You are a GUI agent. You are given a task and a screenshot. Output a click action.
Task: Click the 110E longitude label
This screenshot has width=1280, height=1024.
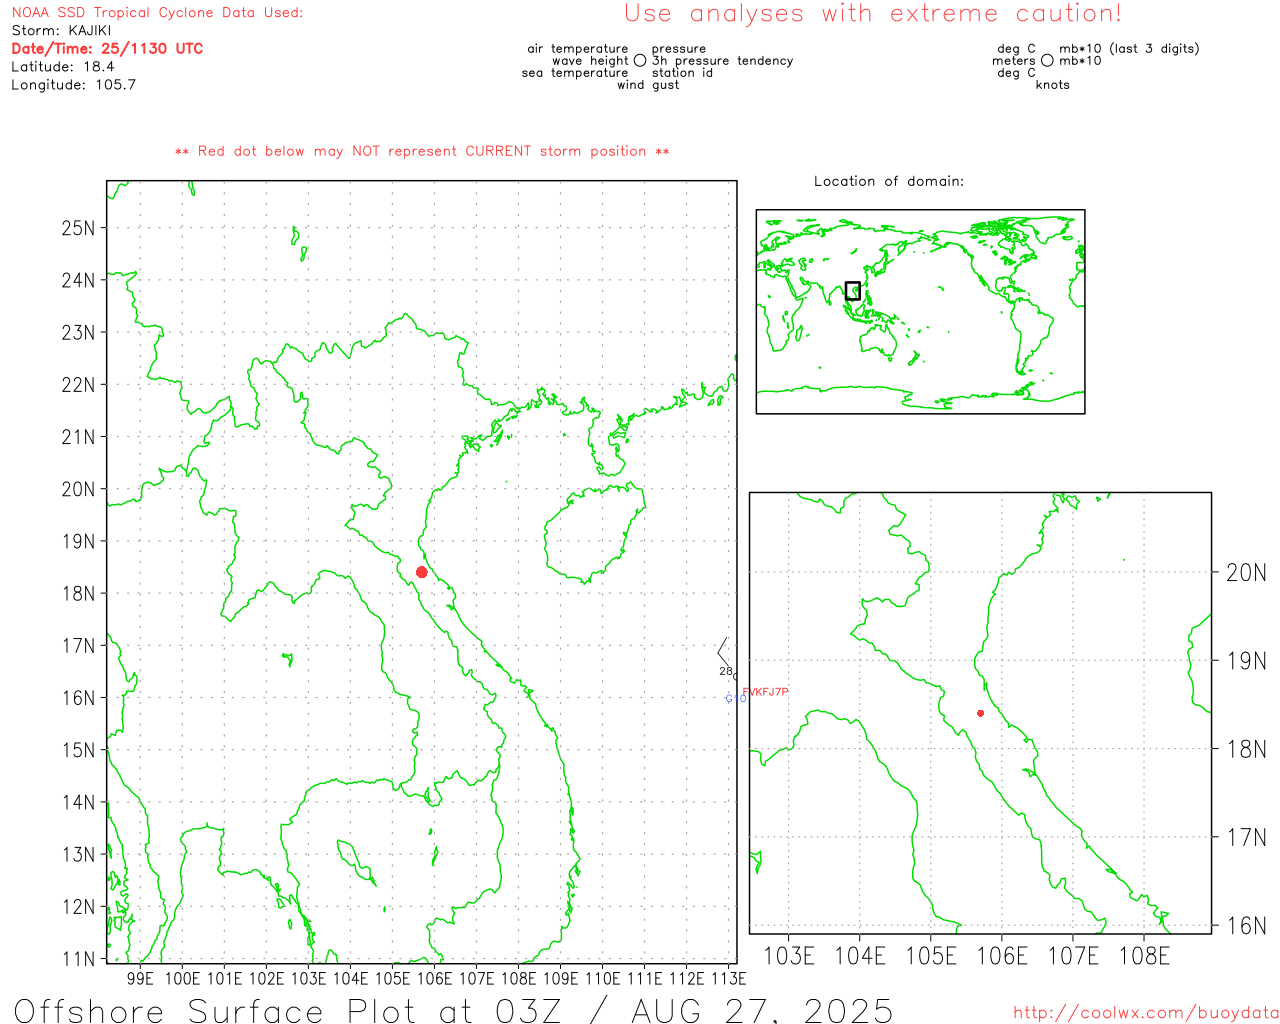602,979
